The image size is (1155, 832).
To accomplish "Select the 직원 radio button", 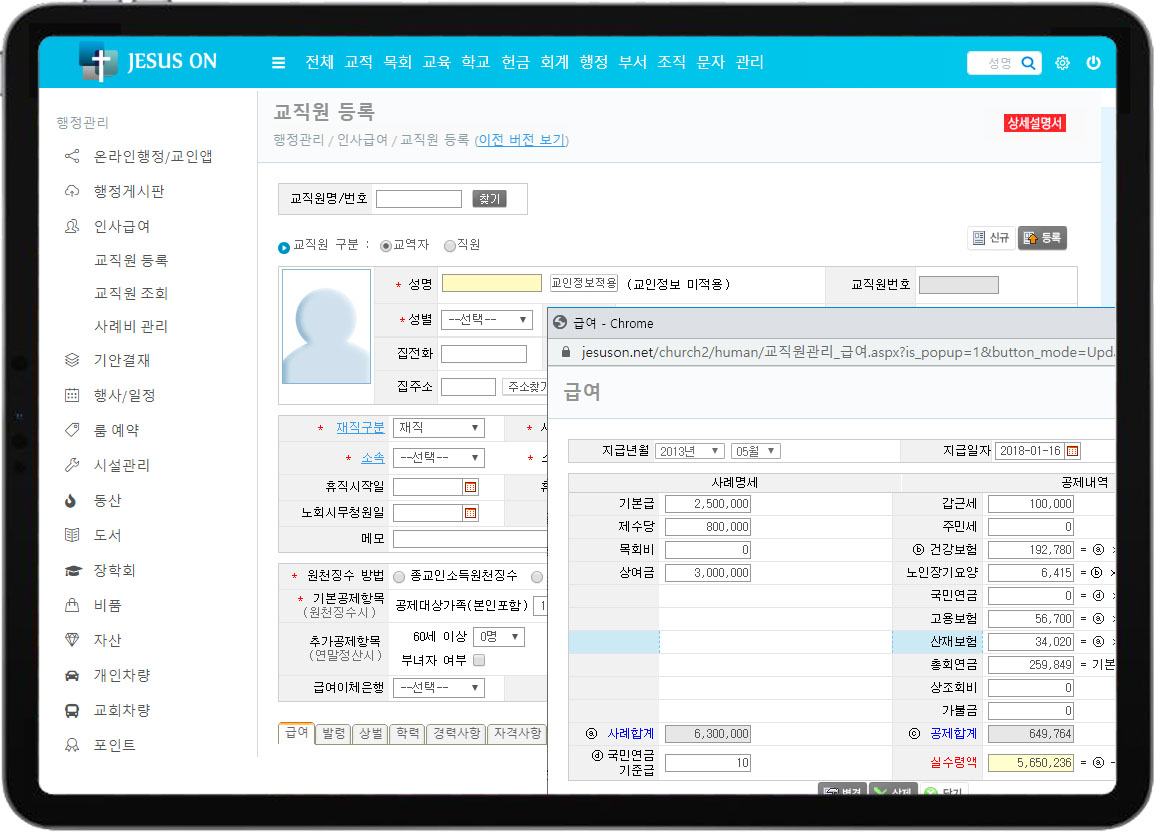I will 449,245.
